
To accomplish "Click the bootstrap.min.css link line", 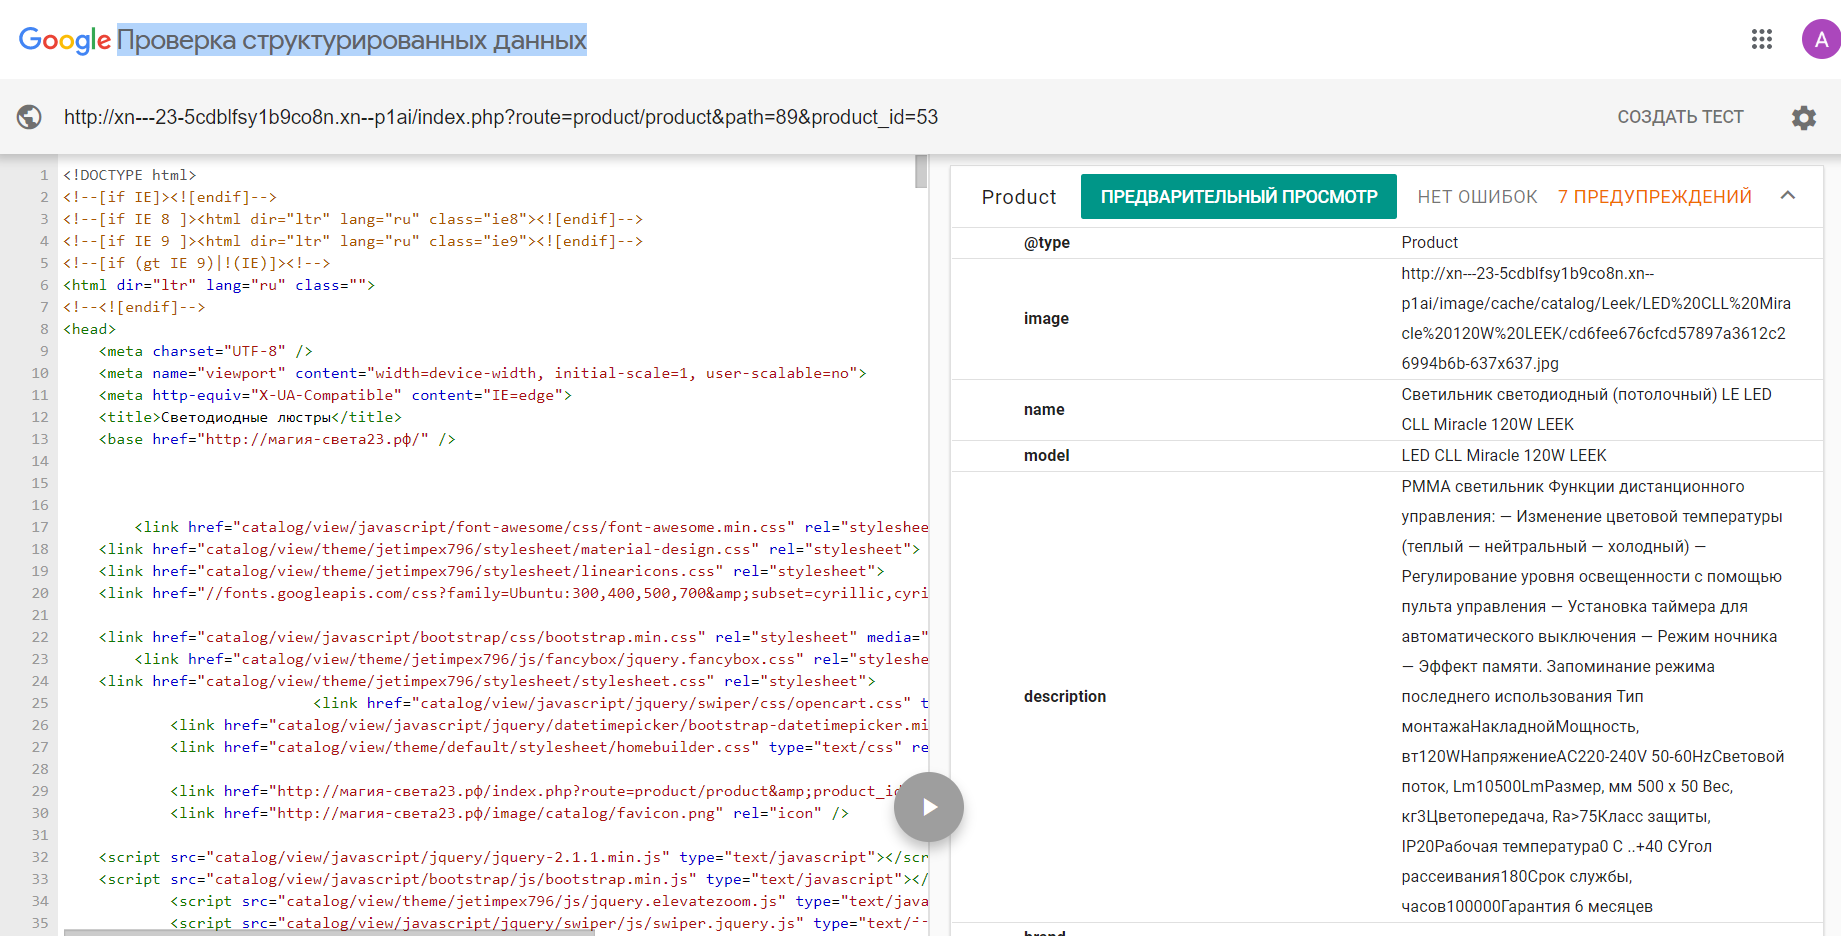I will click(x=513, y=637).
